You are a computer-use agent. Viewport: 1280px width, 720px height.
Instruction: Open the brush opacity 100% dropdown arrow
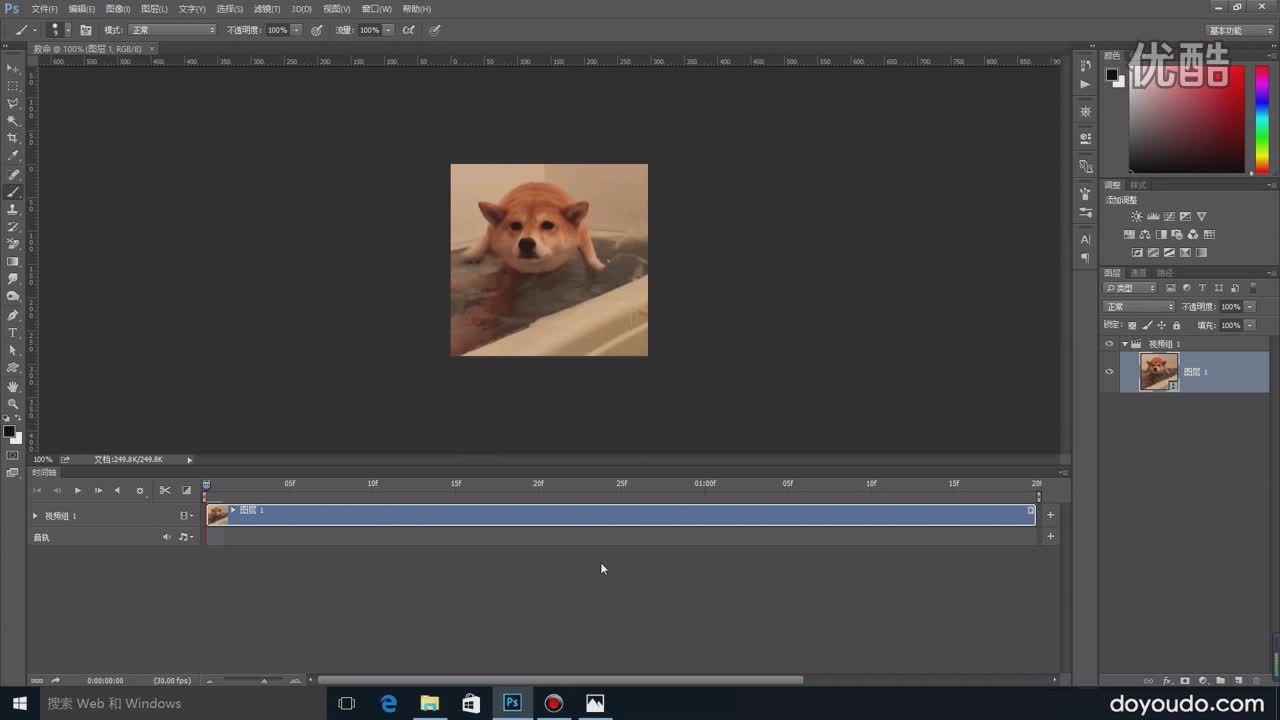pos(297,30)
